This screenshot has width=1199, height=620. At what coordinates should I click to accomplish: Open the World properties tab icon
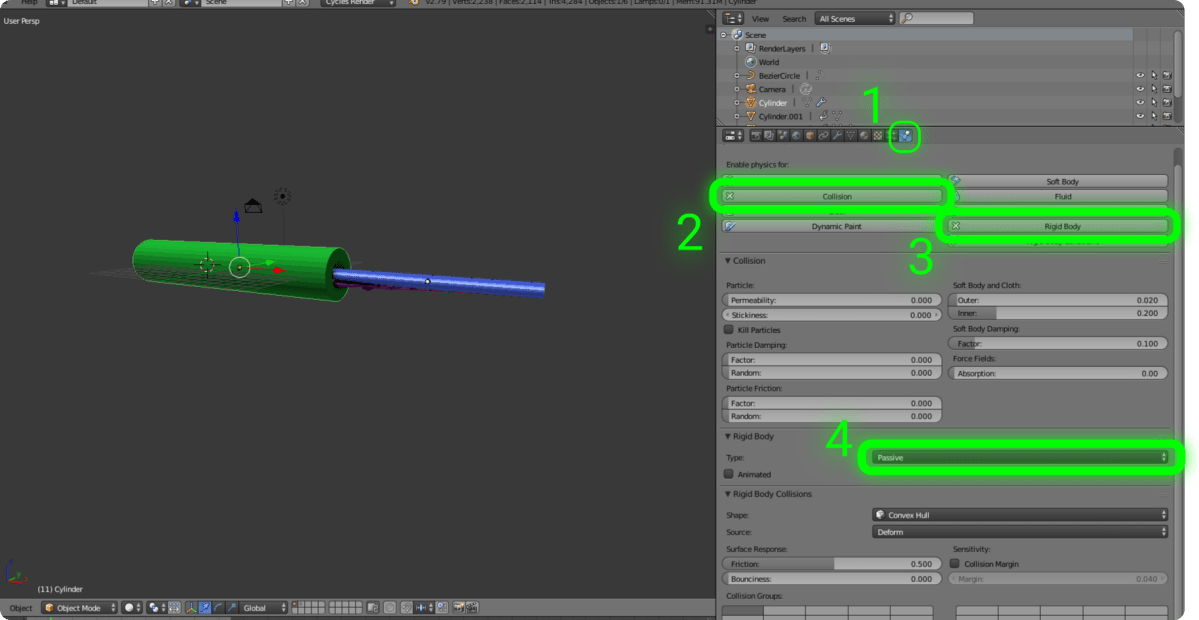click(796, 135)
